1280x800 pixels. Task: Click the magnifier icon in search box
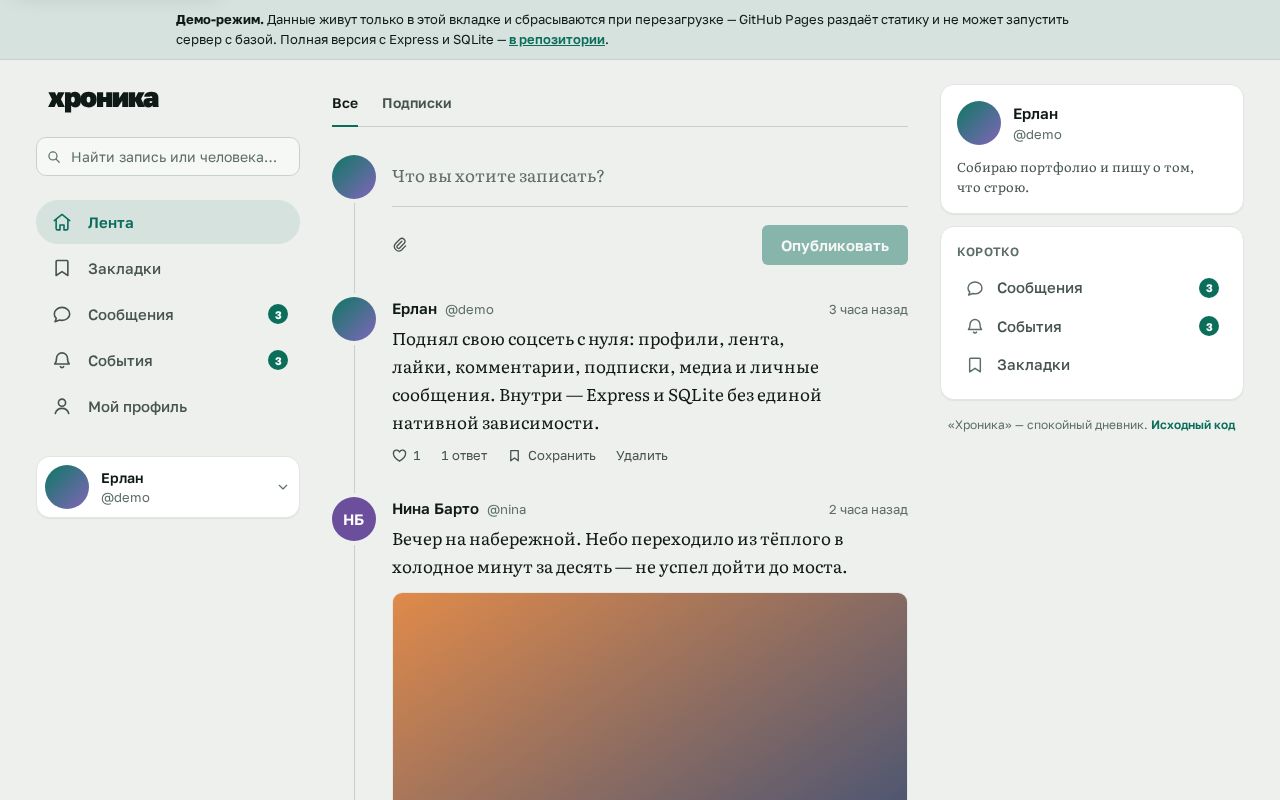click(x=54, y=157)
